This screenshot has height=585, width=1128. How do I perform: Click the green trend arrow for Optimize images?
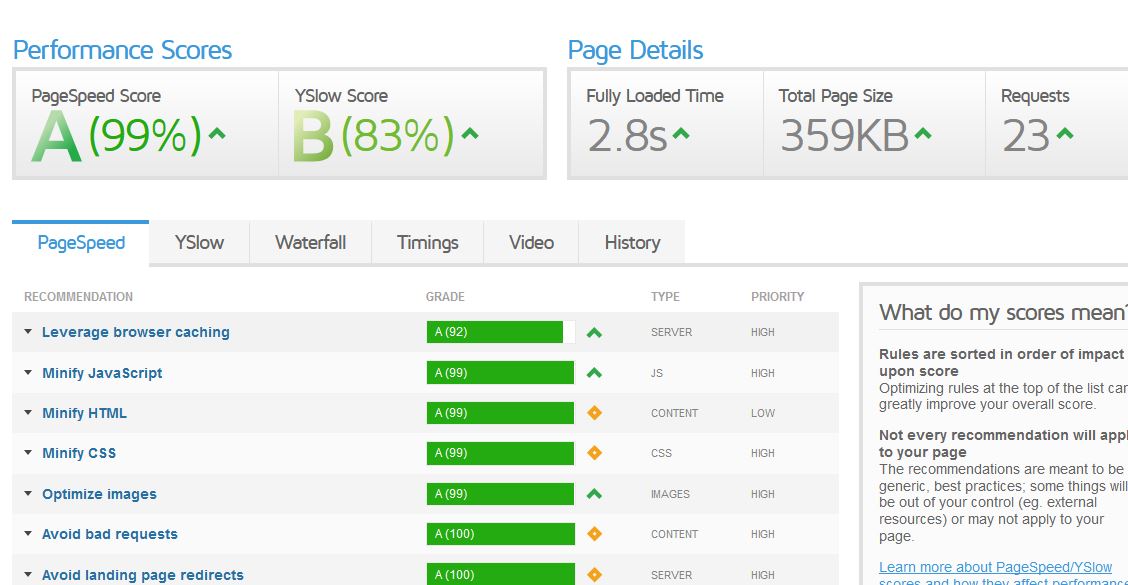click(x=594, y=494)
